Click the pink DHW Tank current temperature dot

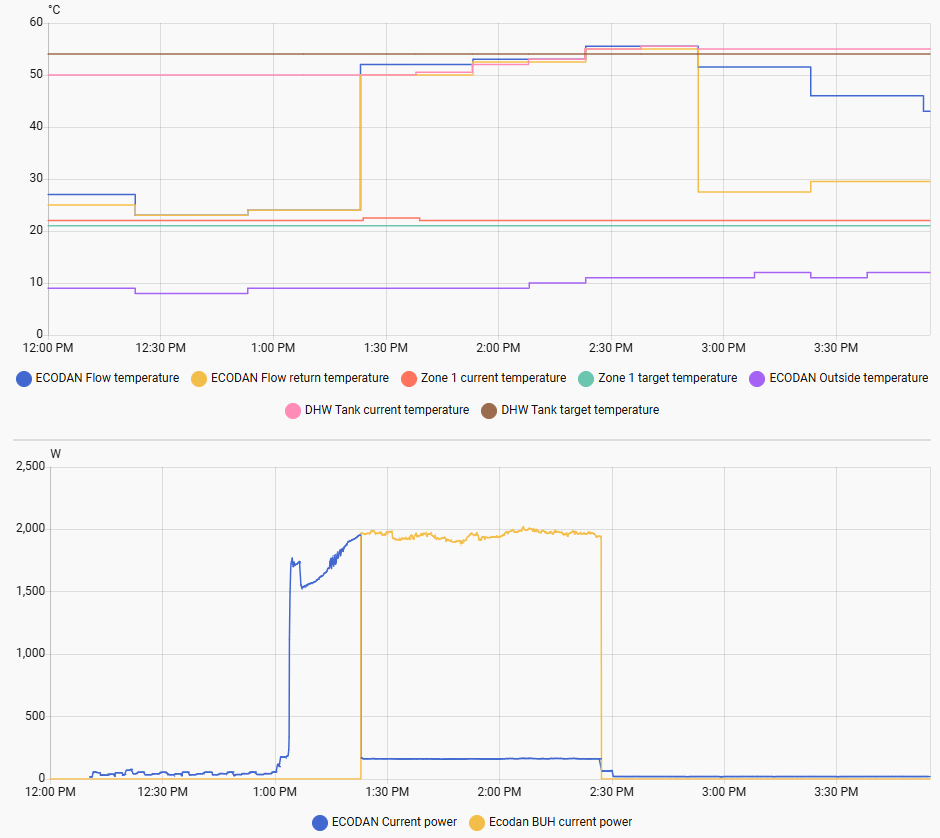coord(293,410)
